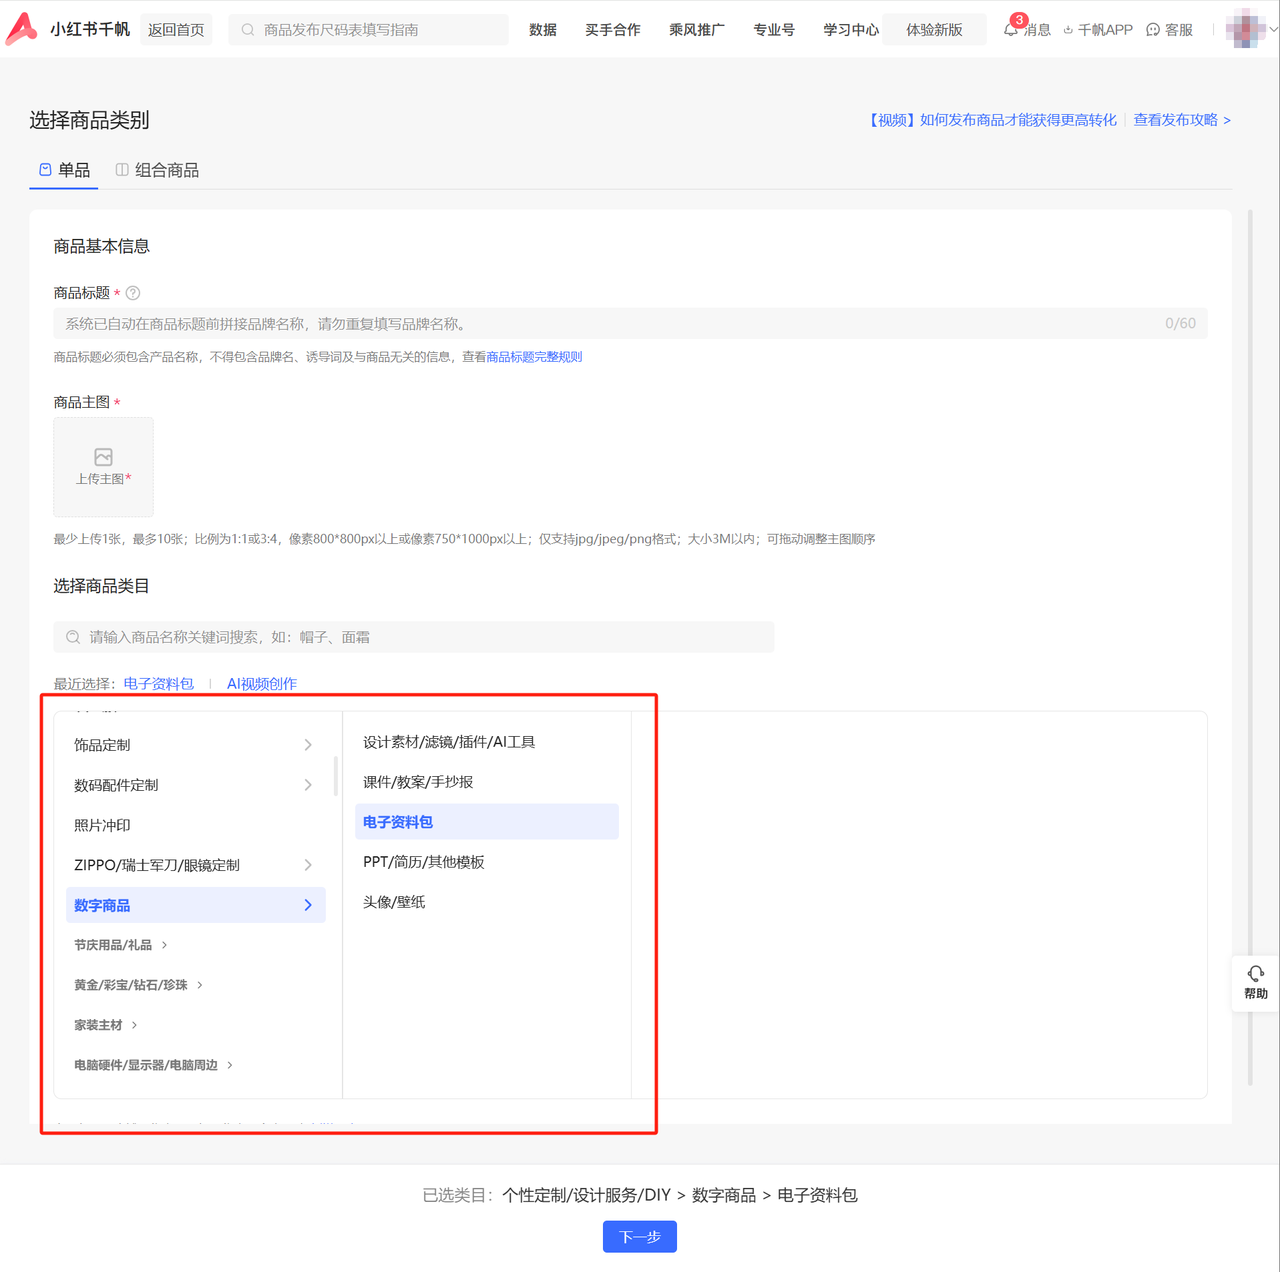Open the 数据 menu in top navigation
The width and height of the screenshot is (1280, 1272).
pos(543,30)
